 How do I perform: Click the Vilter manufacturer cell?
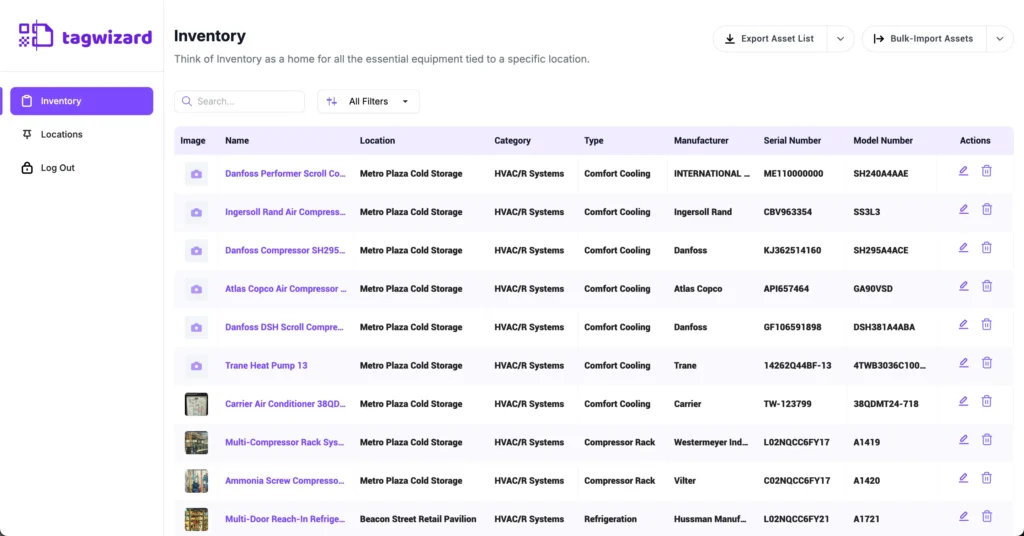[685, 481]
